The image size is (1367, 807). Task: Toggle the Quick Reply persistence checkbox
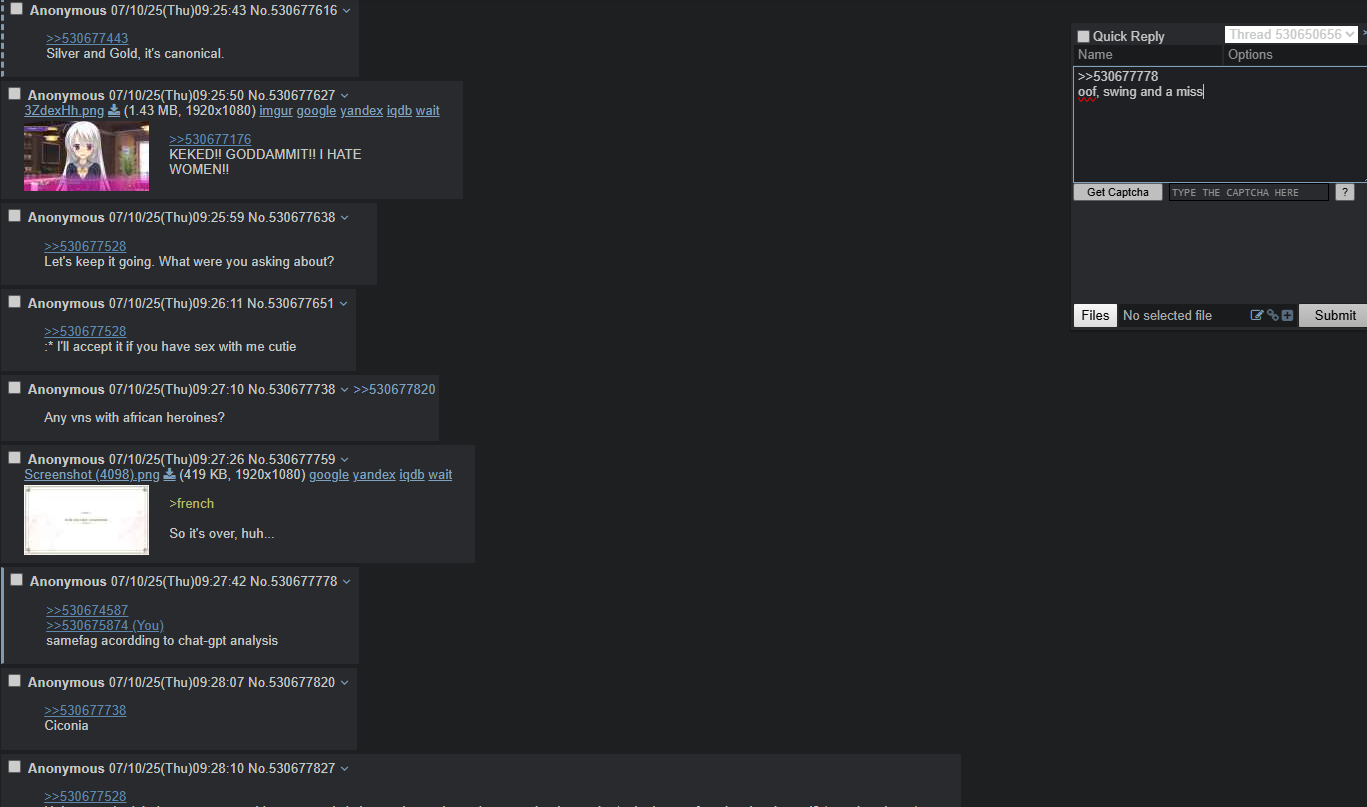pyautogui.click(x=1083, y=36)
